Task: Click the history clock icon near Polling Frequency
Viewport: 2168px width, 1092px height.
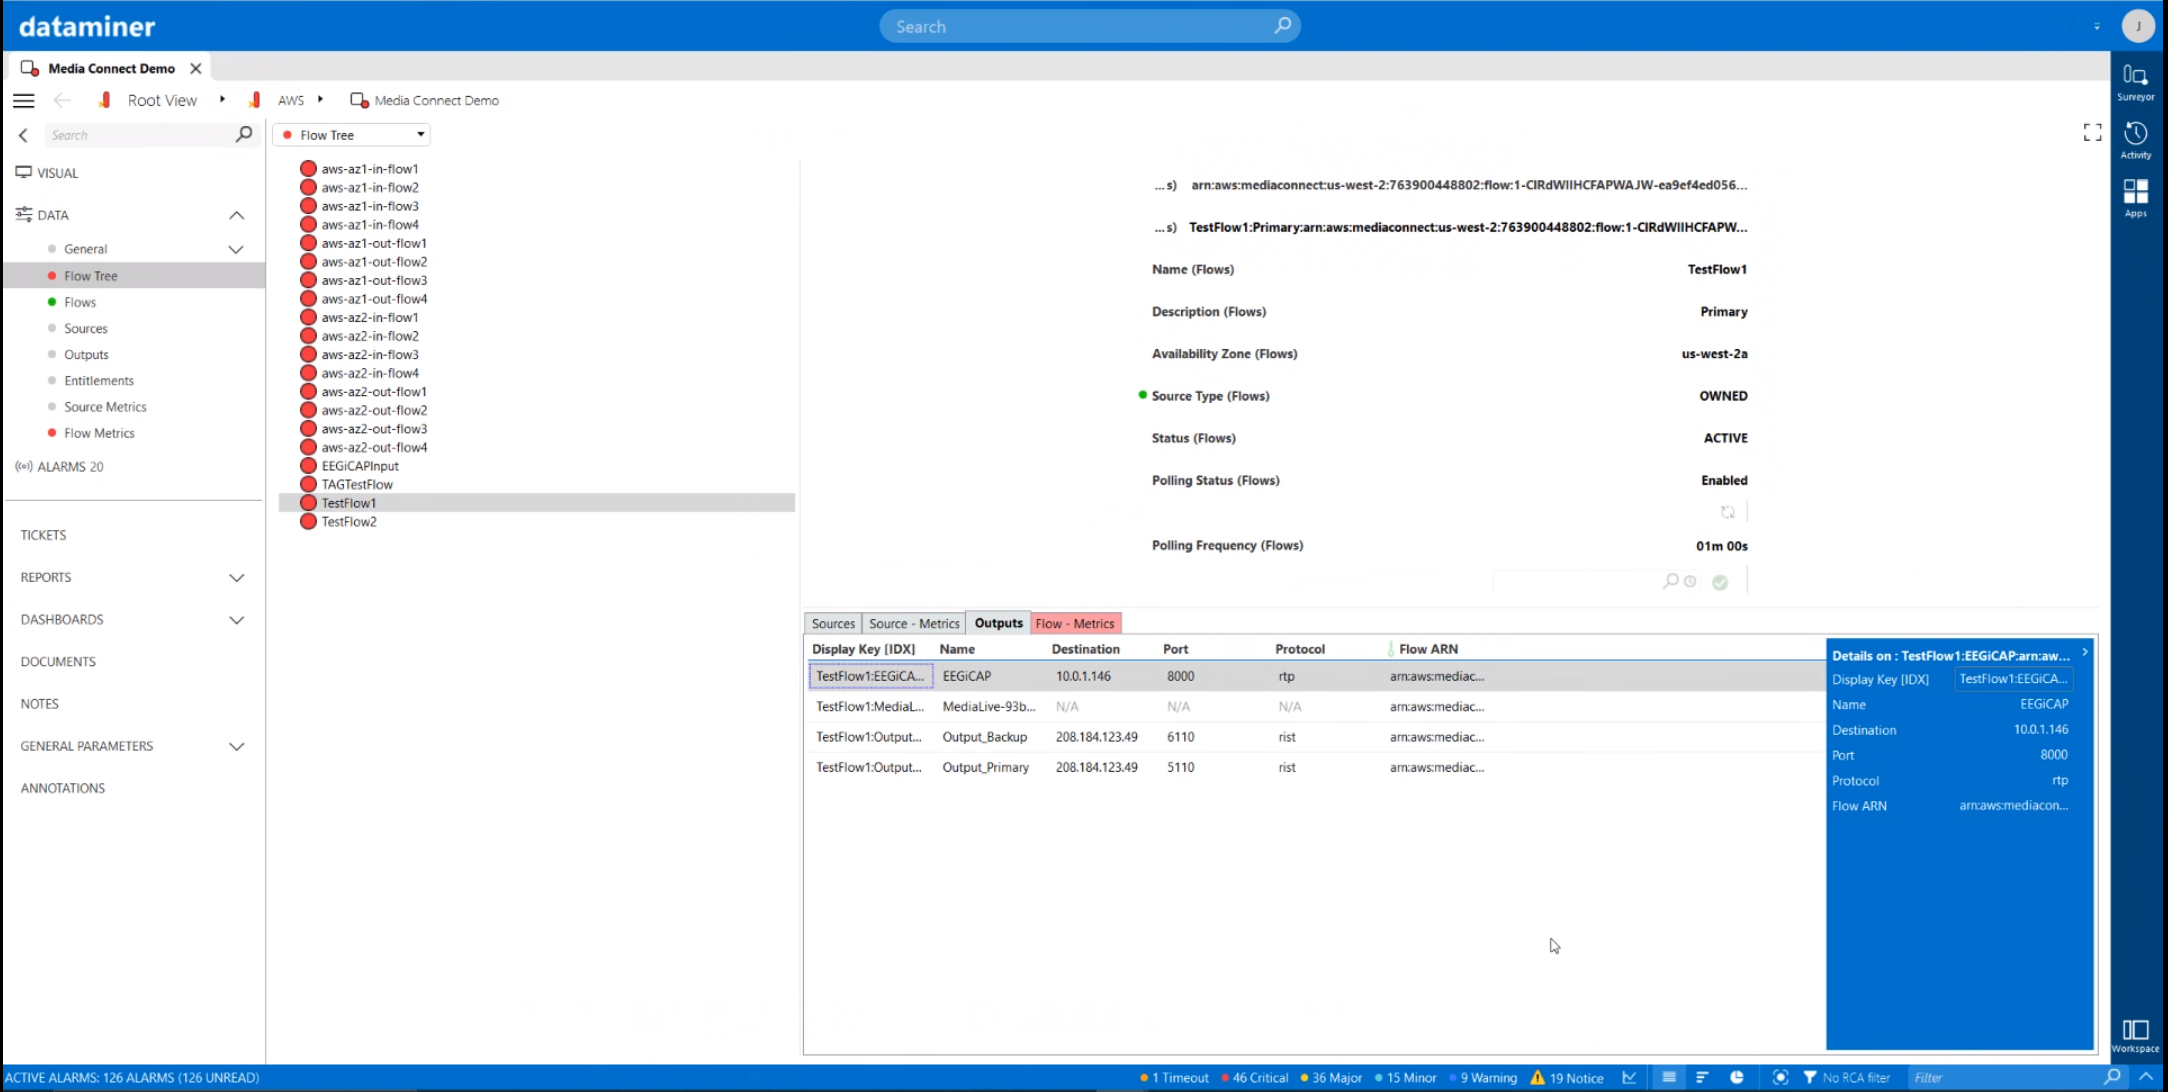Action: tap(1690, 581)
